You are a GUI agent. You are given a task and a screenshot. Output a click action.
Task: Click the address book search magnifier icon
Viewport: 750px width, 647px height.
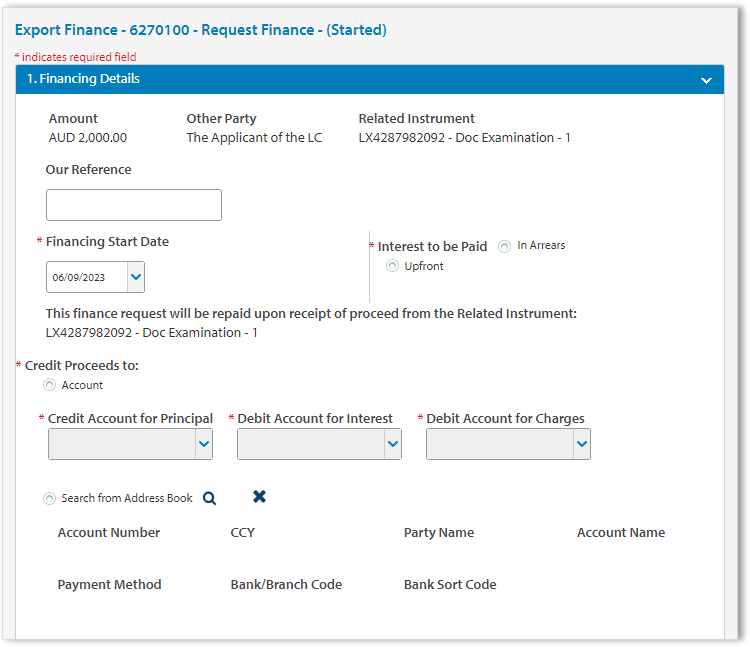[x=209, y=498]
